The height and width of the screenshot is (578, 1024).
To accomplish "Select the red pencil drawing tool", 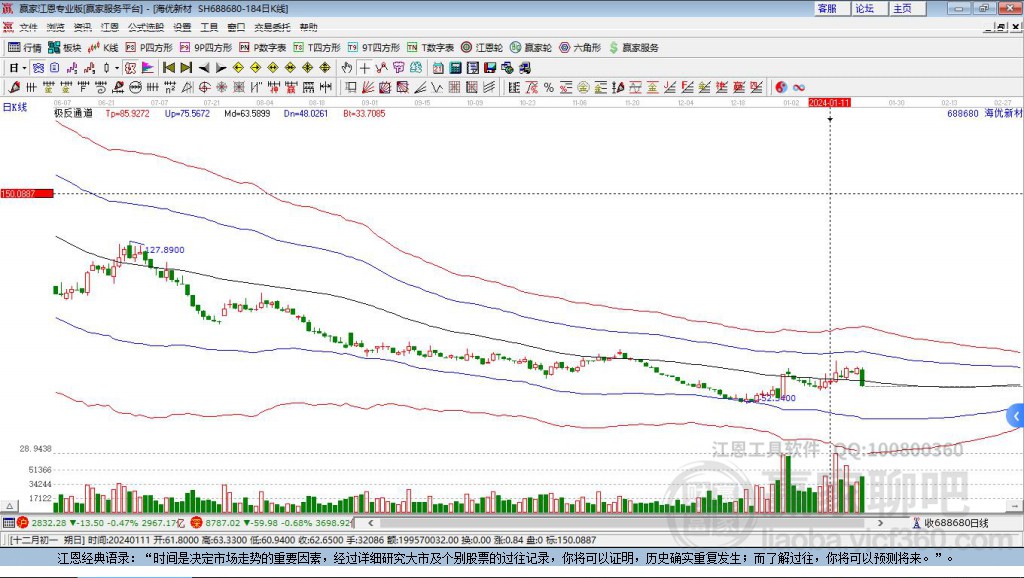I will 14,88.
